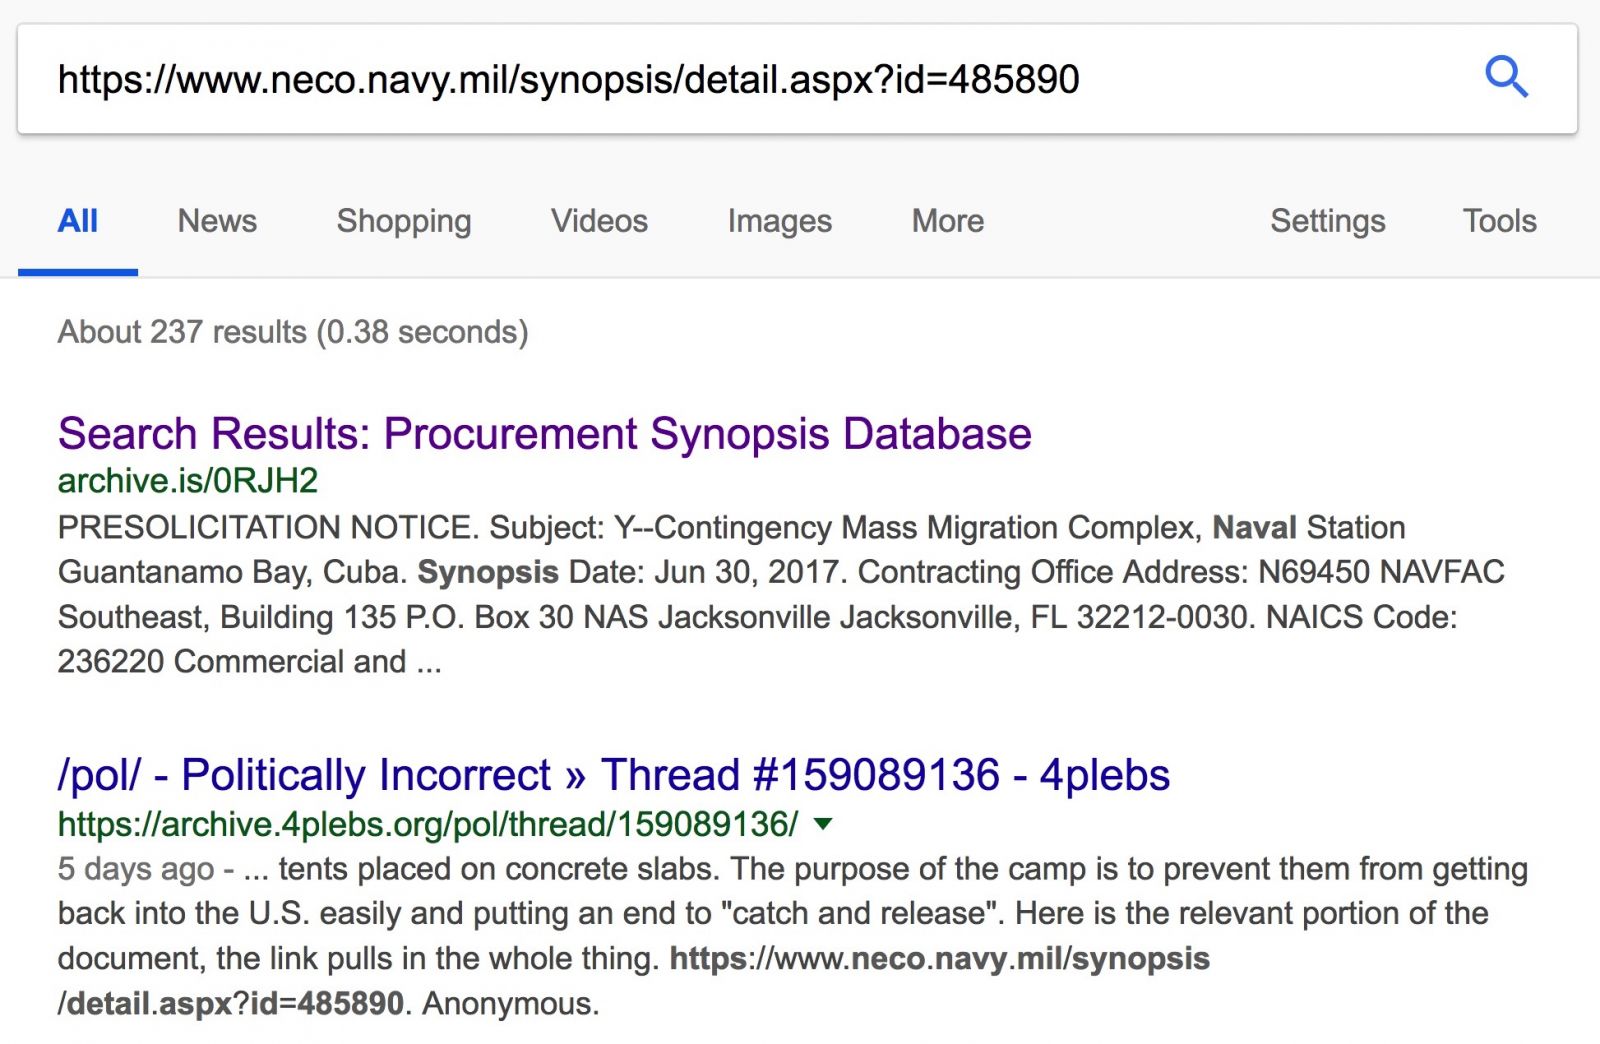Select the All results tab
The image size is (1600, 1044).
[x=78, y=221]
